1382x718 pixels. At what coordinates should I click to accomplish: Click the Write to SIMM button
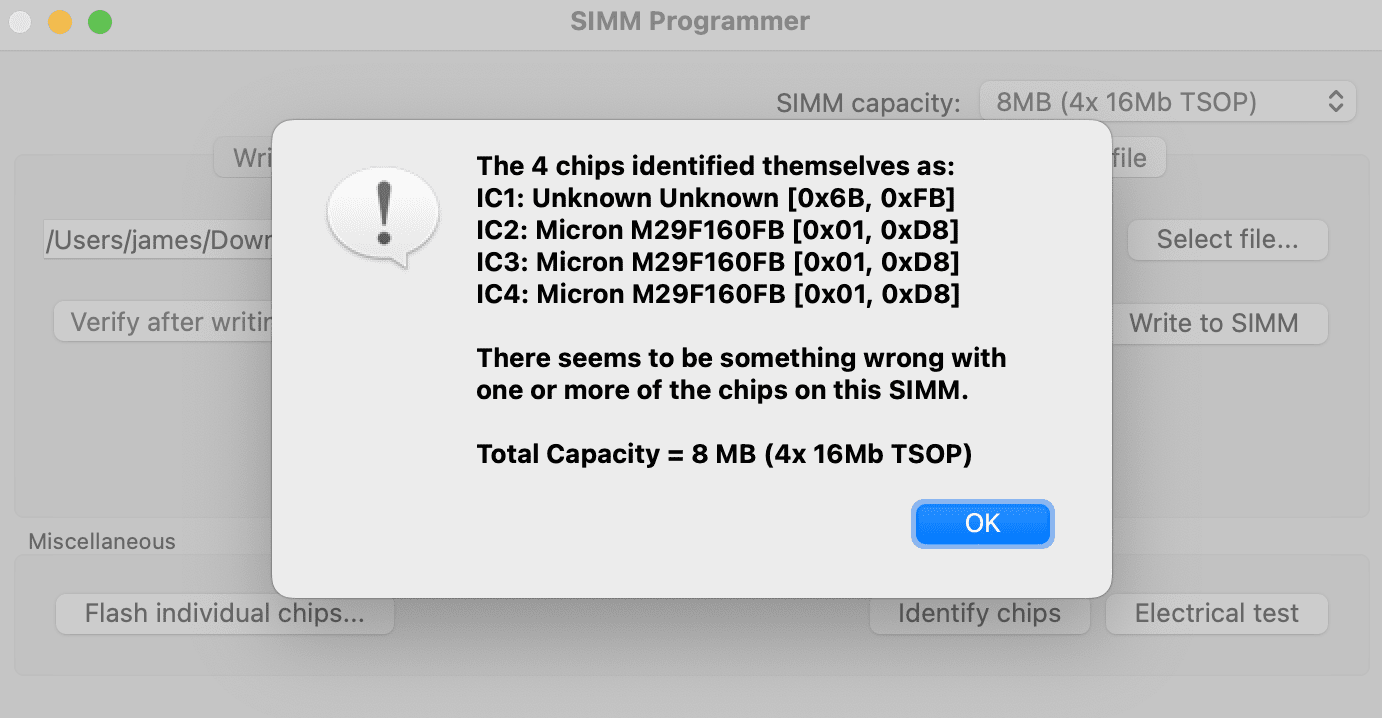[x=1213, y=324]
